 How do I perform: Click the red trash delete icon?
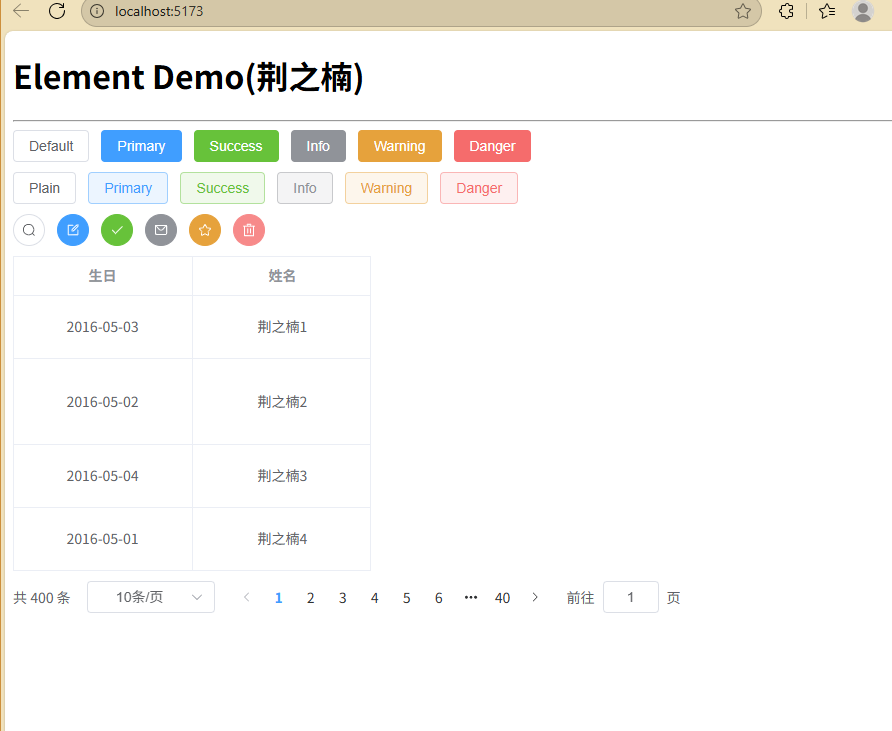pos(249,230)
